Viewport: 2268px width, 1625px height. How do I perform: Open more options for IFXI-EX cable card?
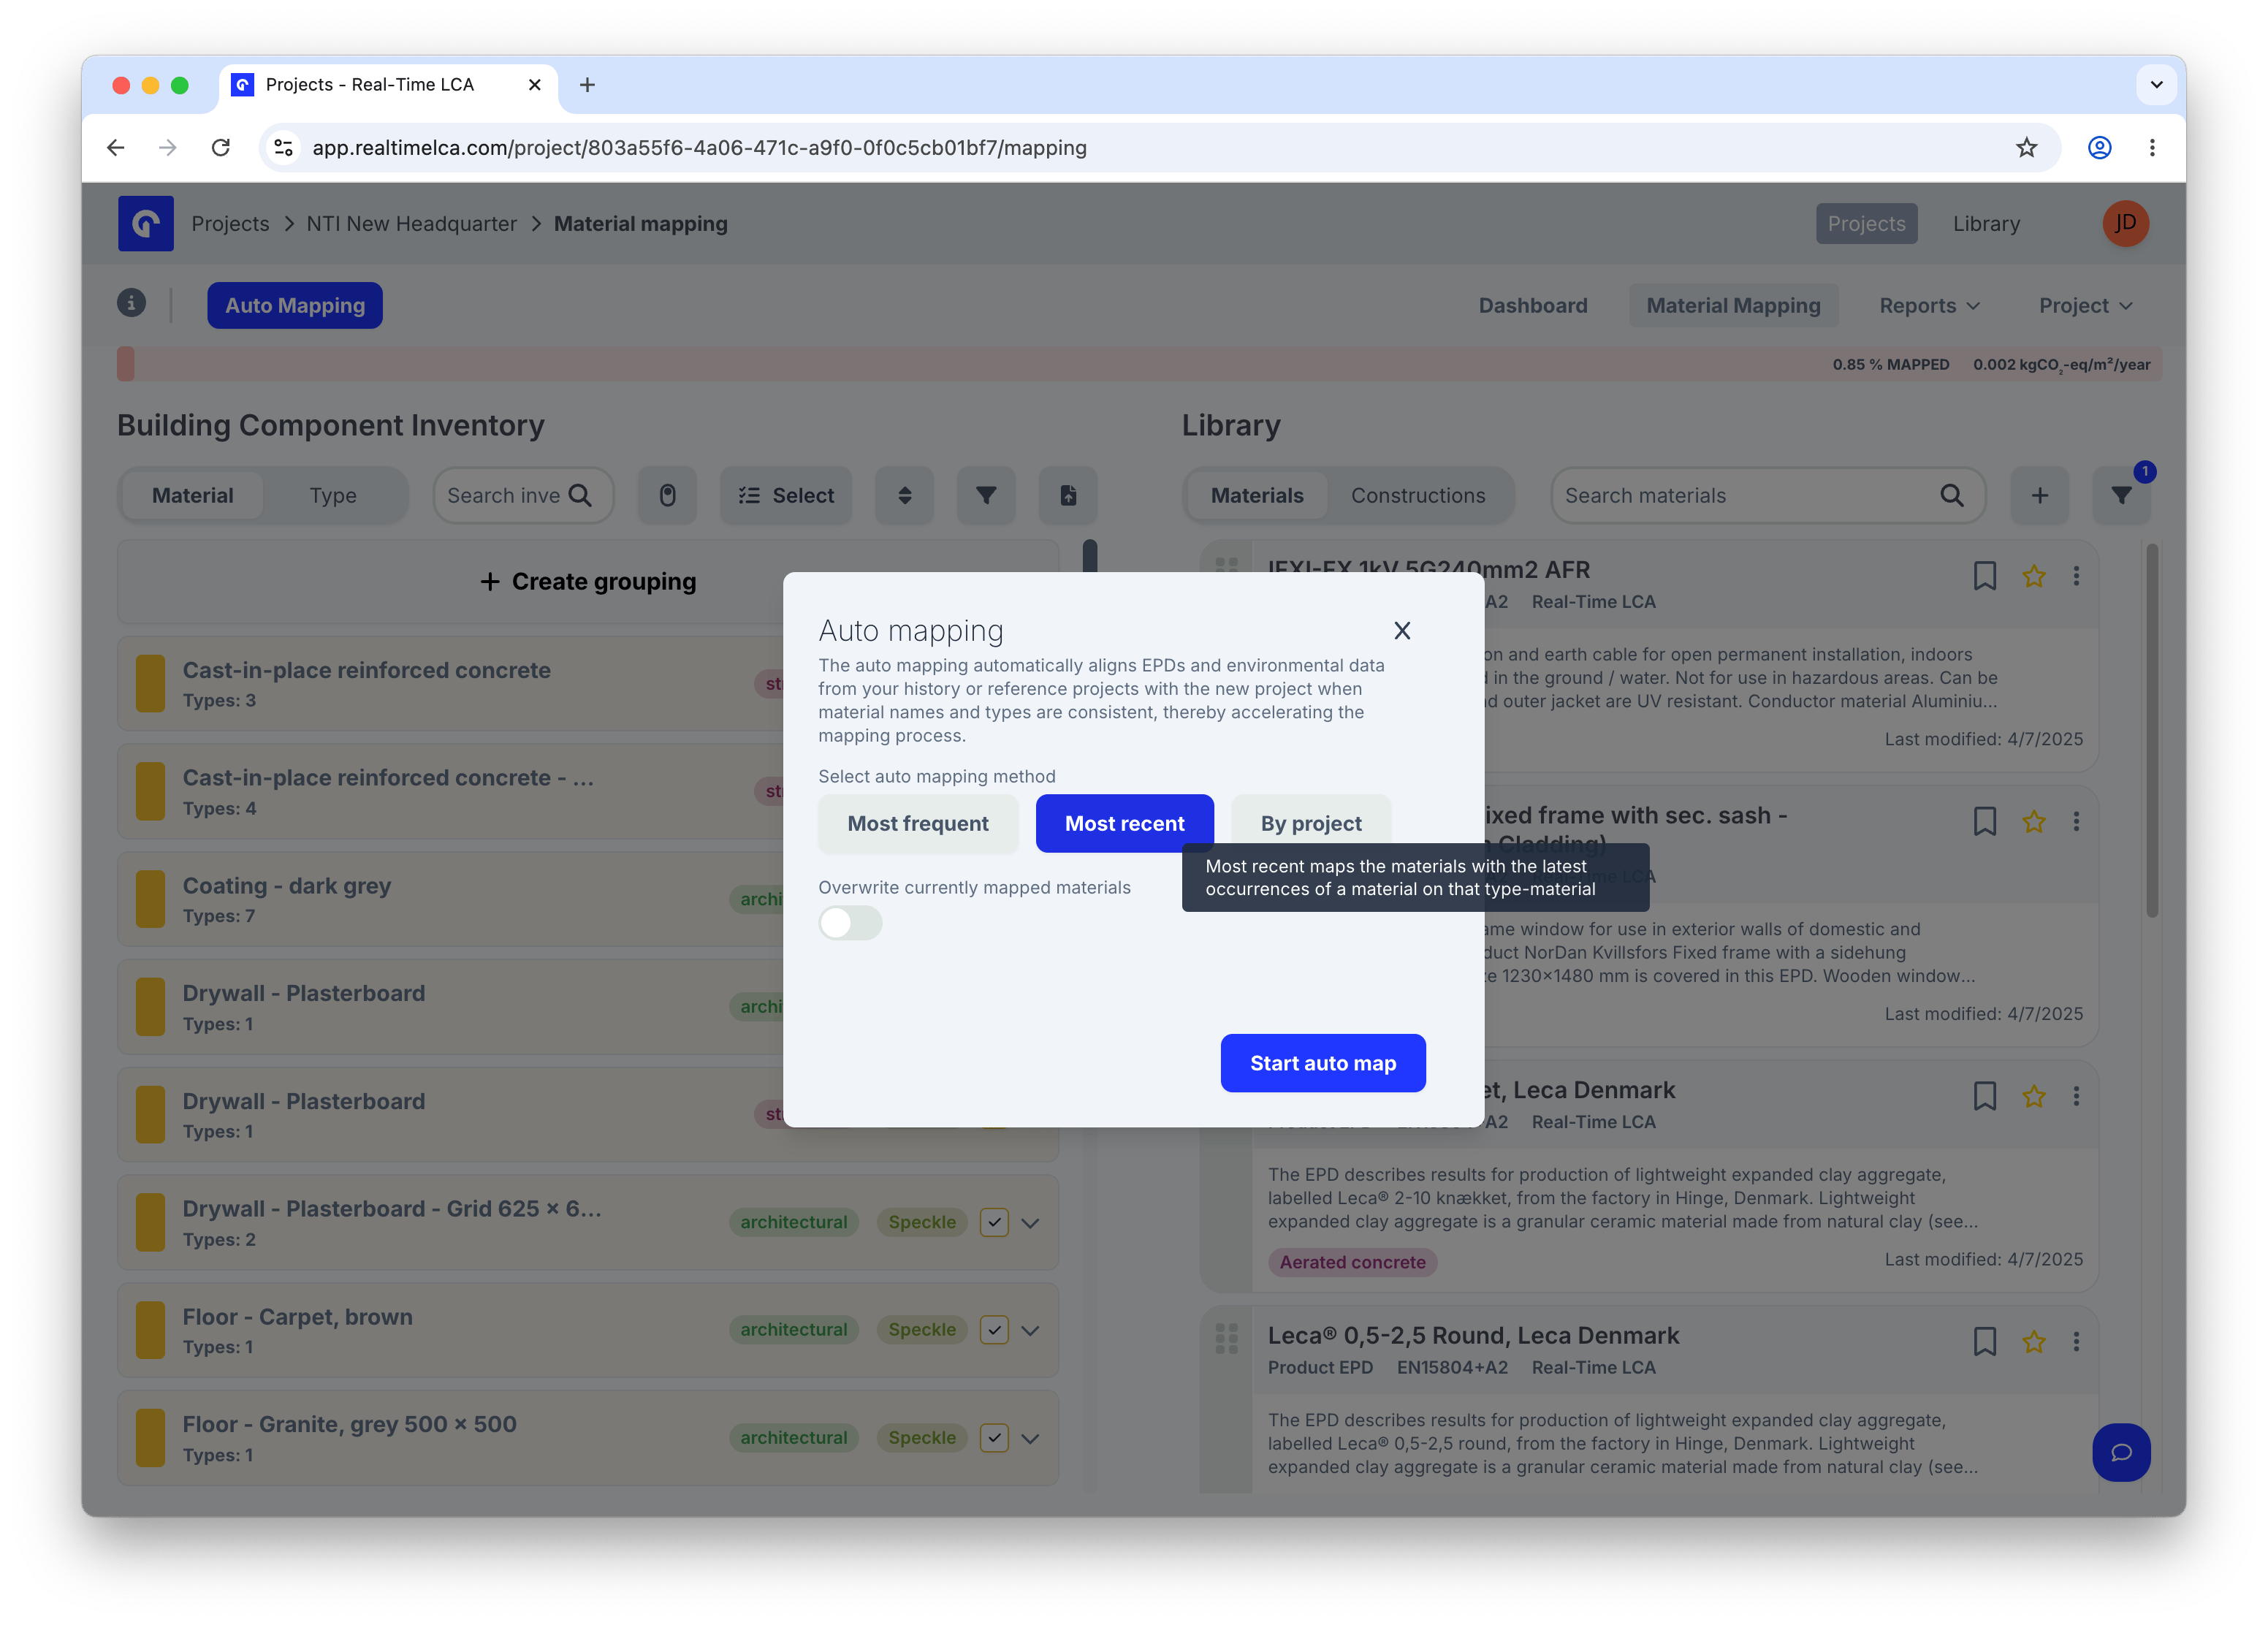pyautogui.click(x=2076, y=576)
